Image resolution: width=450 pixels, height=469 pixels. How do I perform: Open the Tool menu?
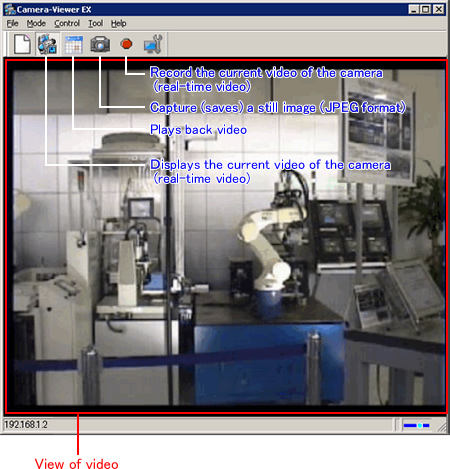(95, 24)
